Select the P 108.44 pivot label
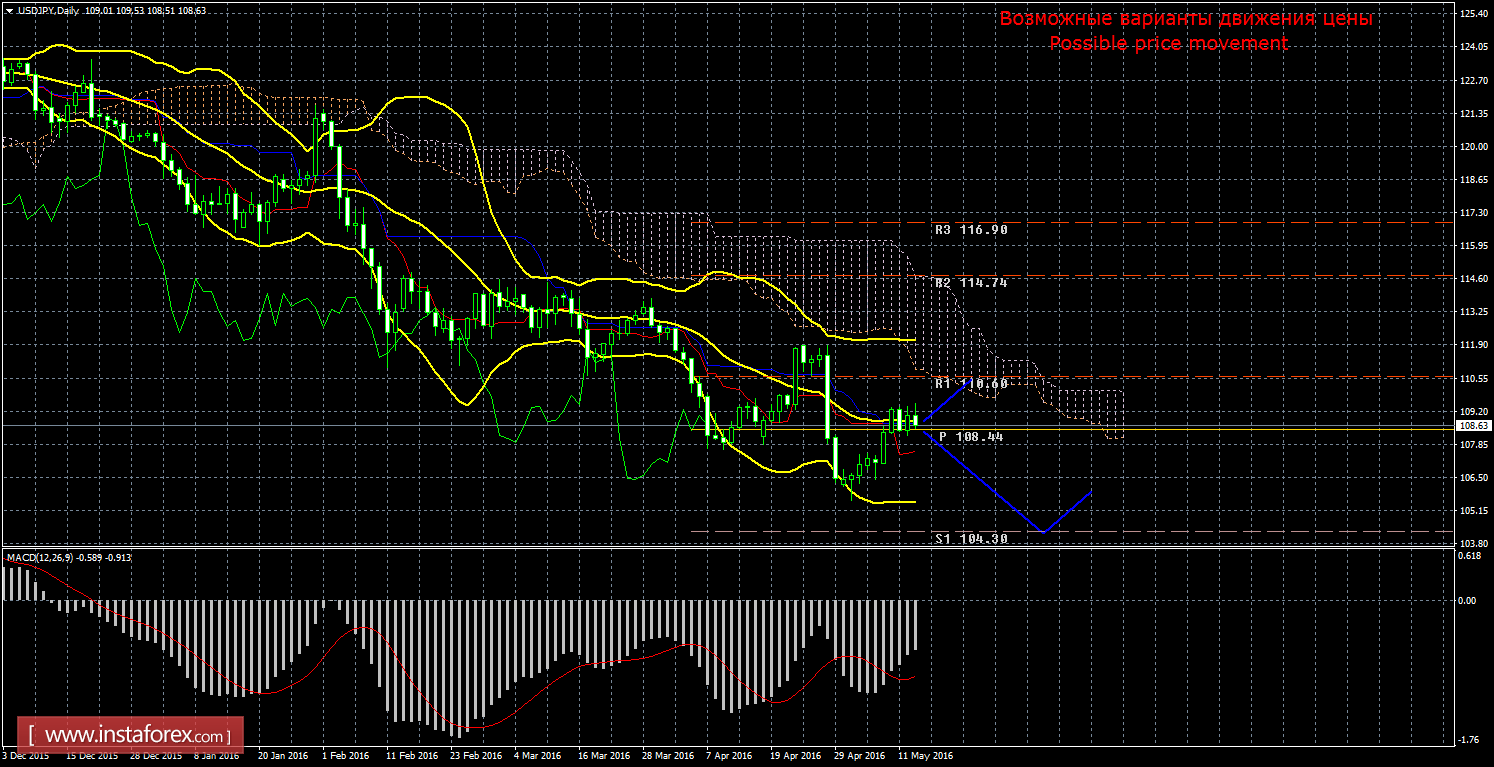Viewport: 1494px width, 767px height. (x=971, y=437)
